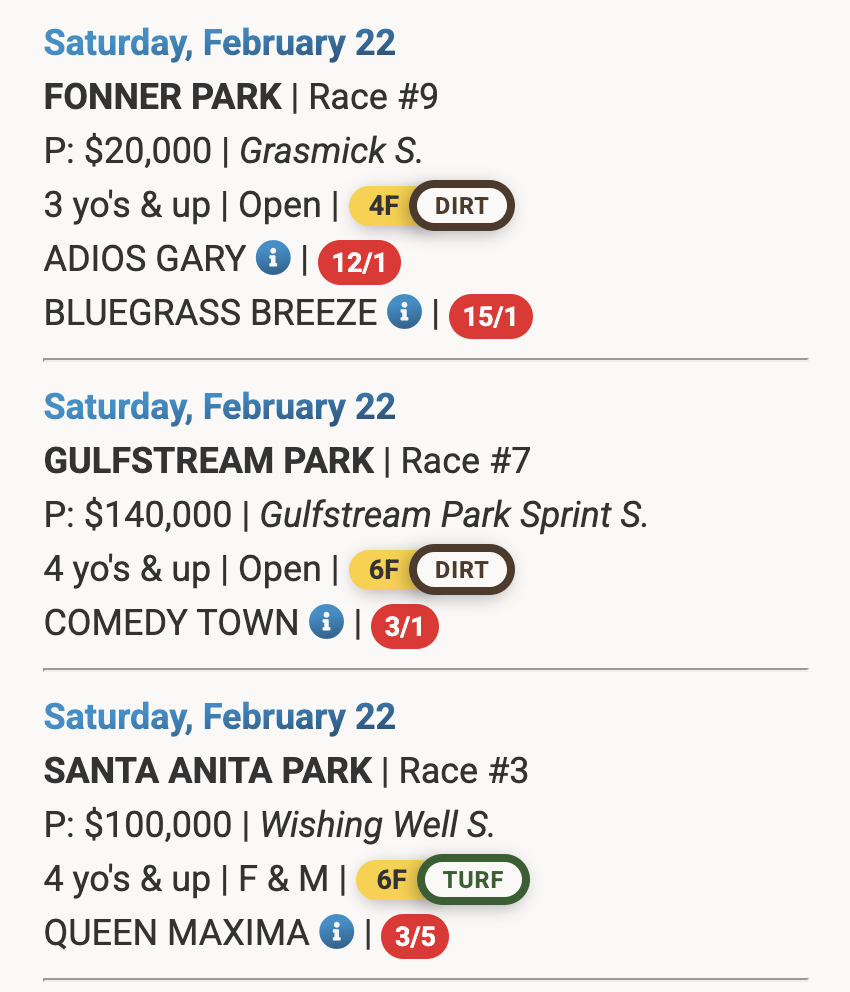
Task: Open the Grasmick S. race name
Action: (x=331, y=151)
